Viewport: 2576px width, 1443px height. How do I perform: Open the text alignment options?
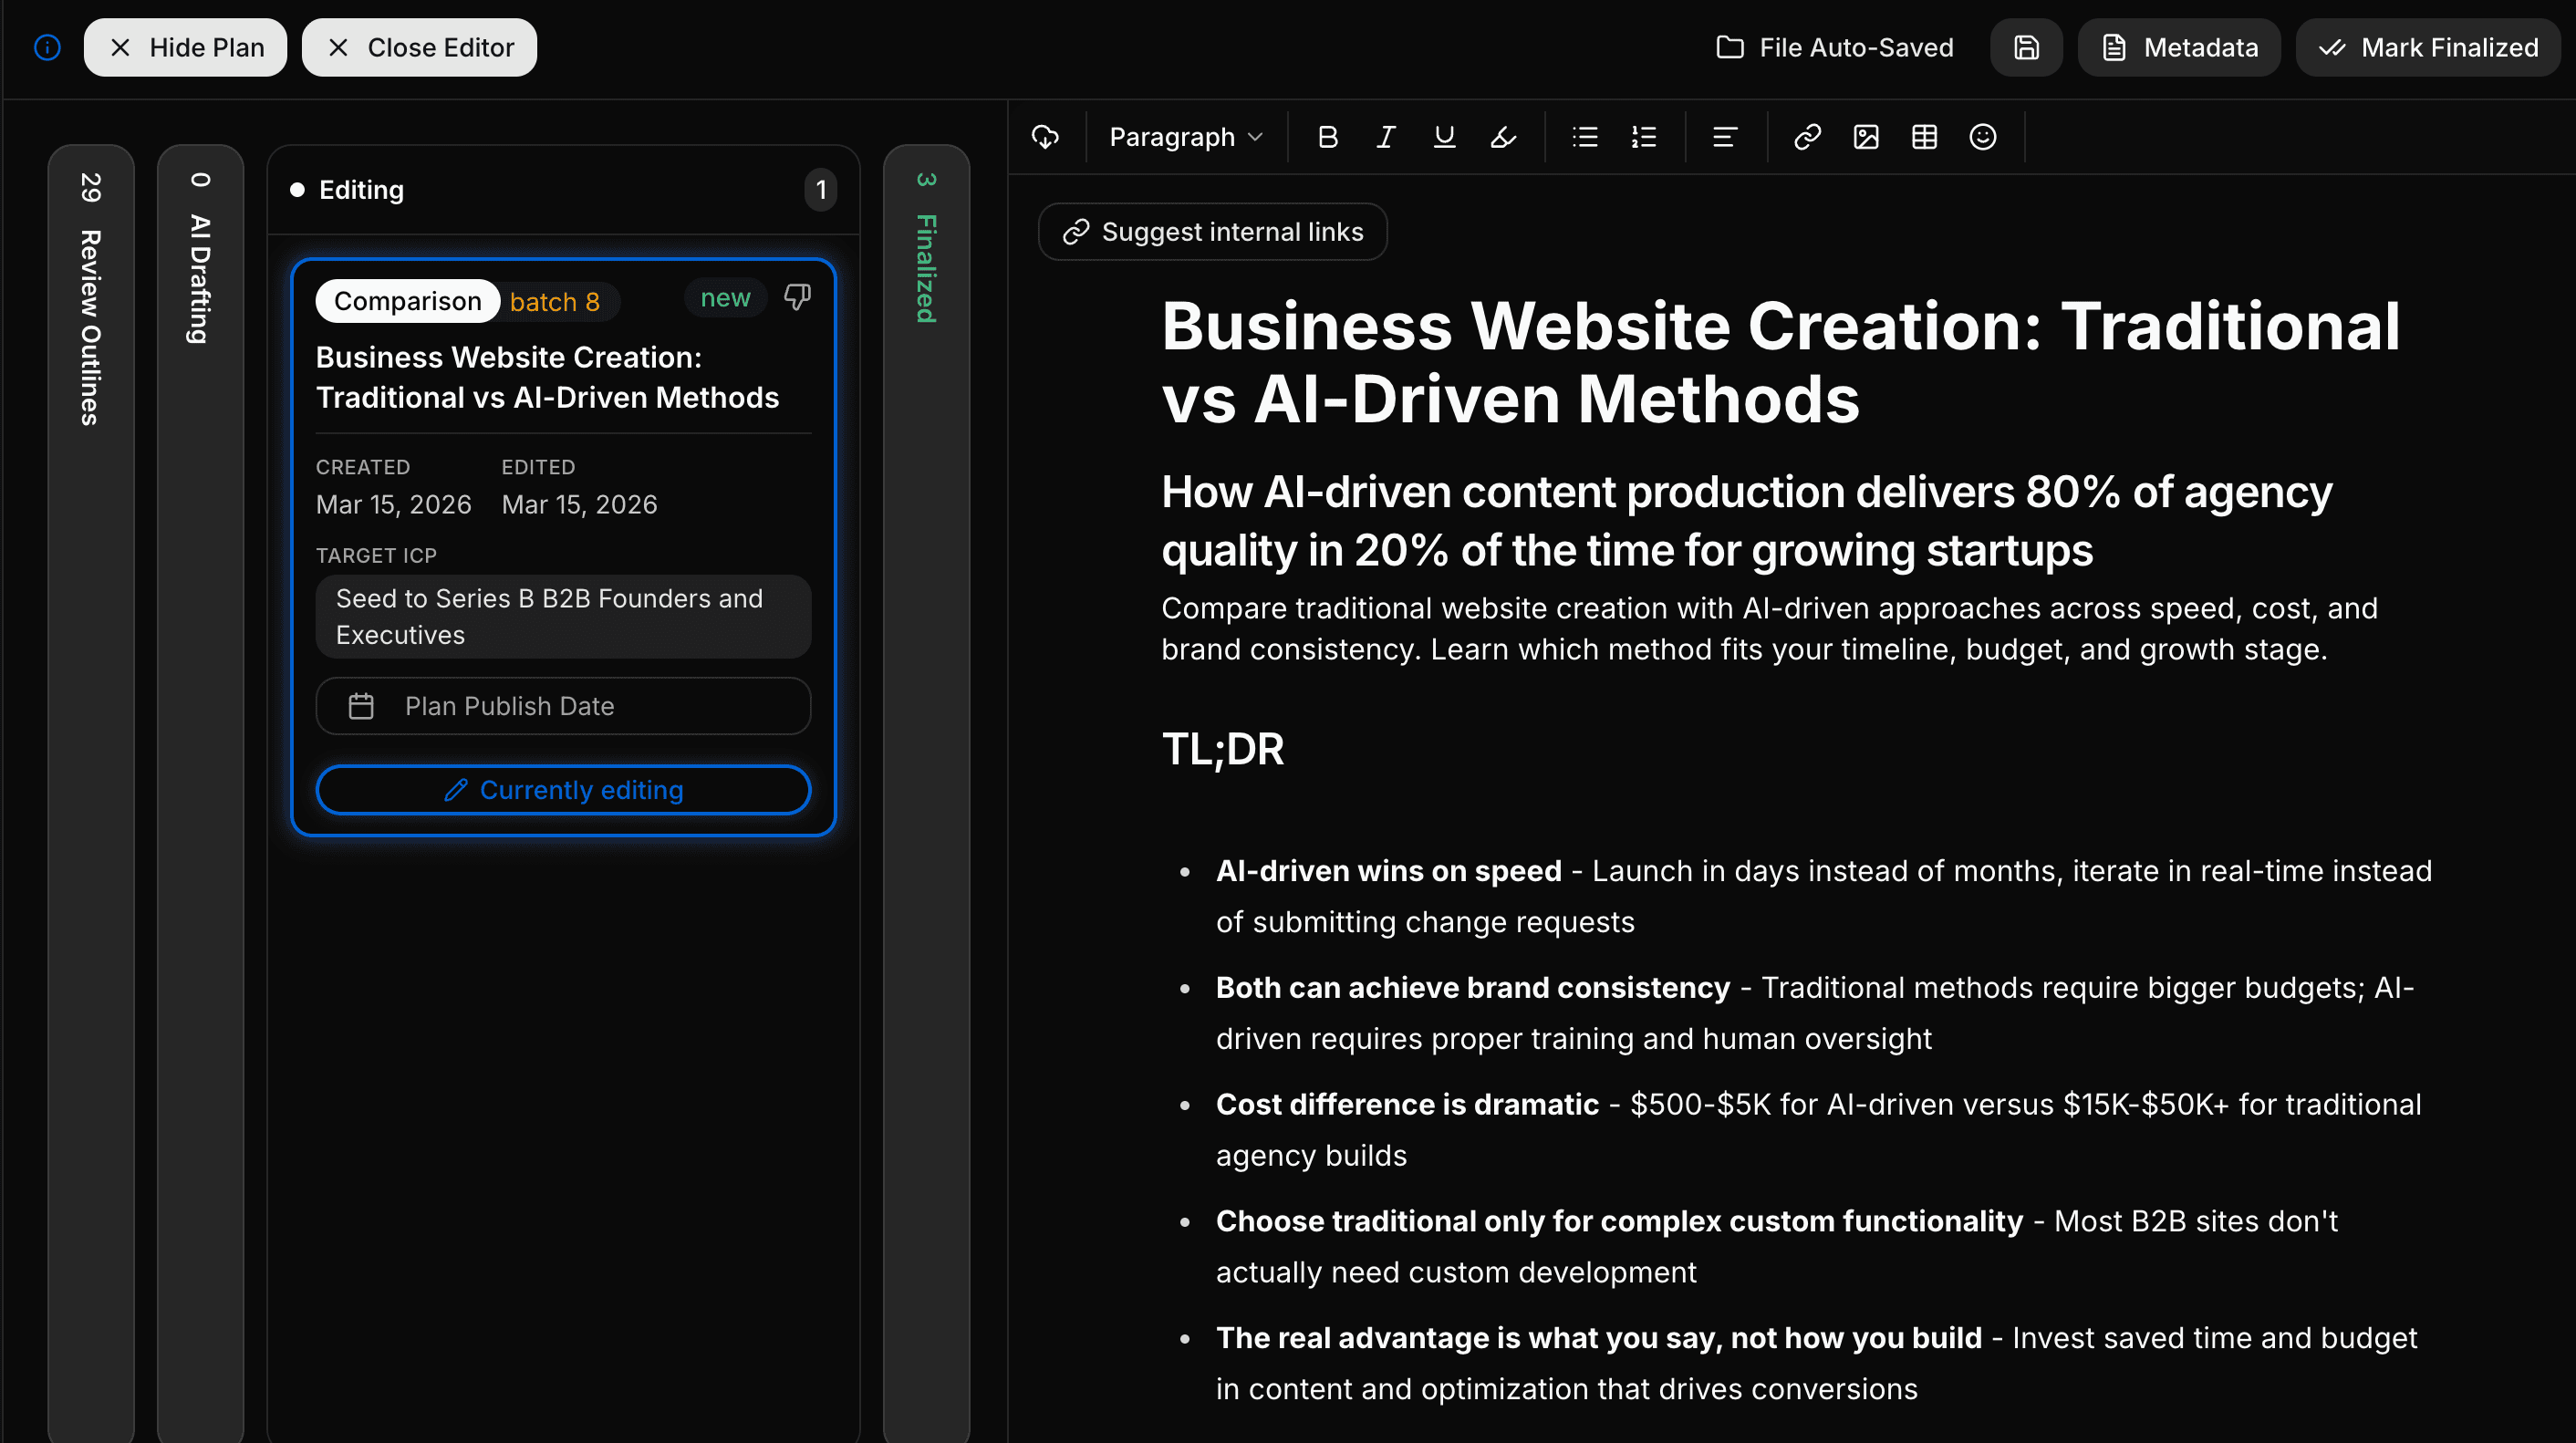(x=1724, y=137)
